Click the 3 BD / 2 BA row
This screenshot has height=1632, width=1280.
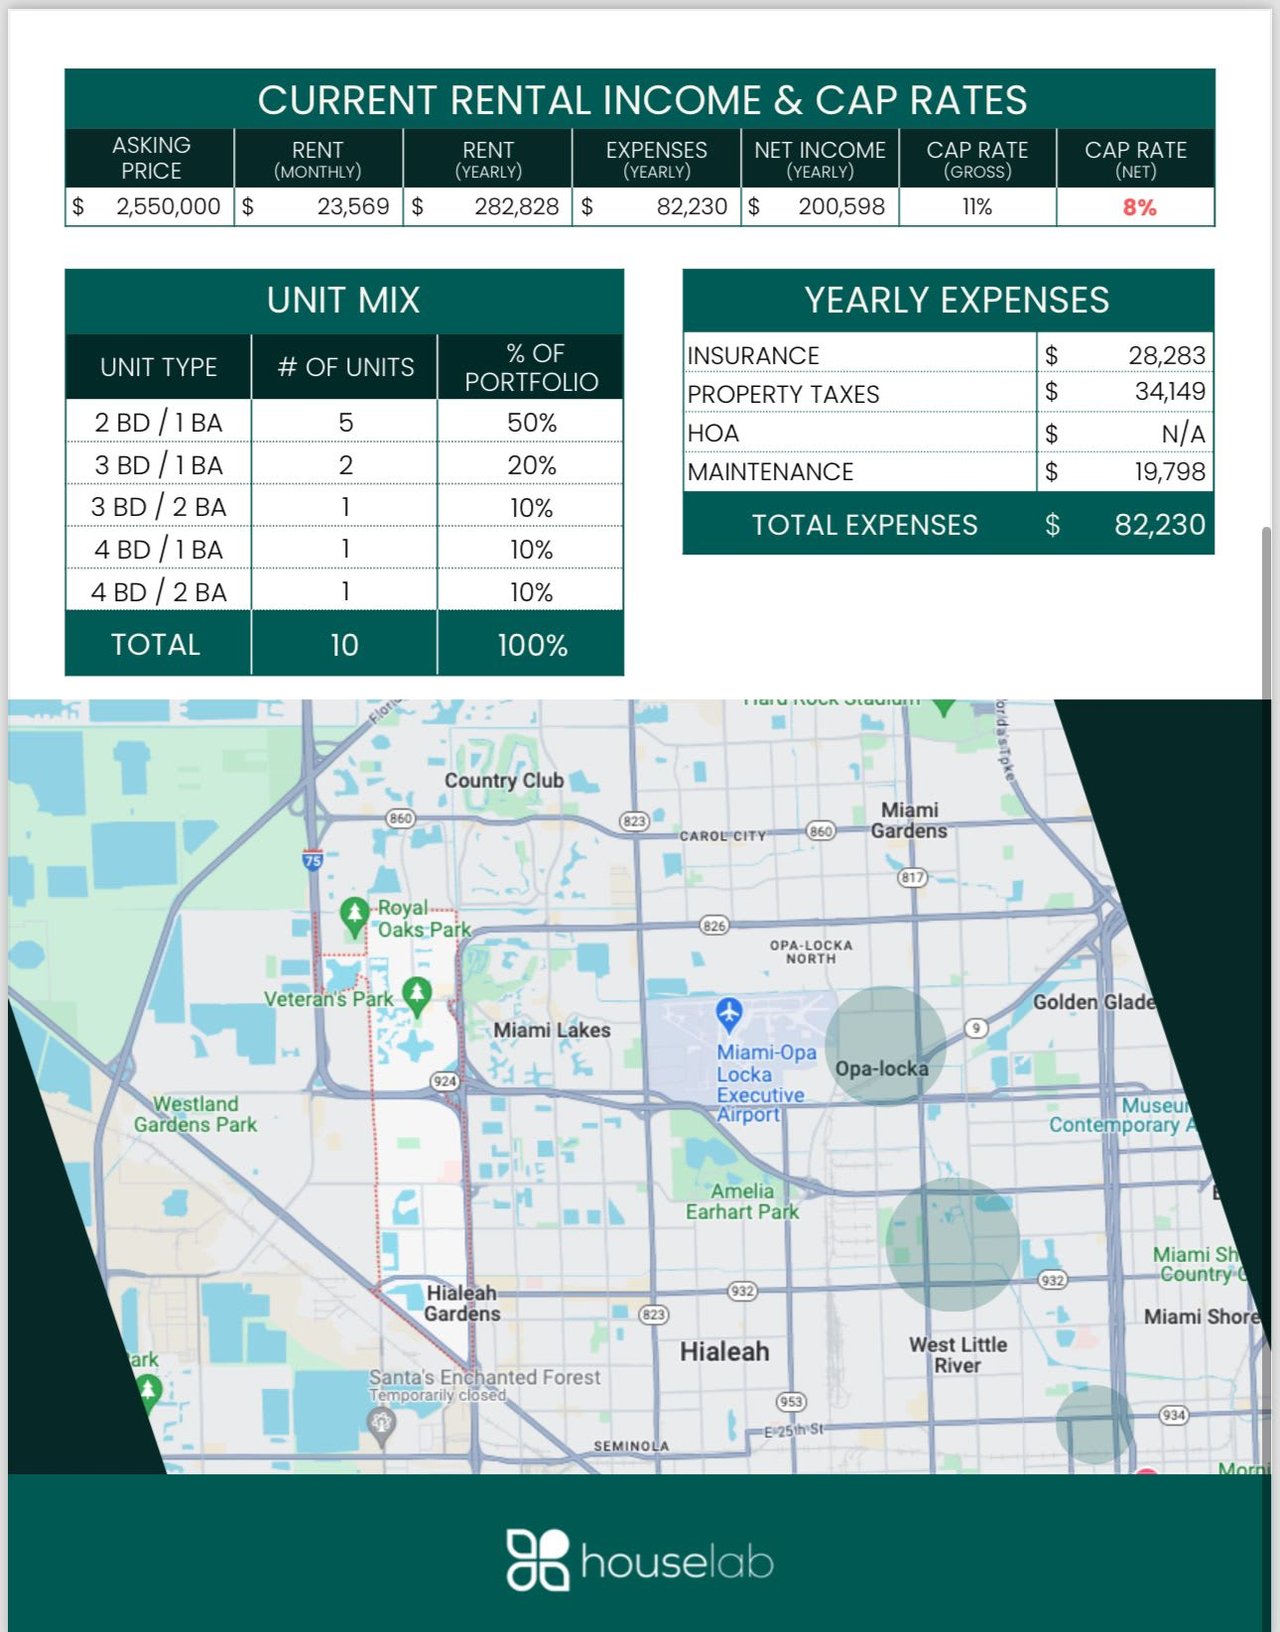pos(344,507)
